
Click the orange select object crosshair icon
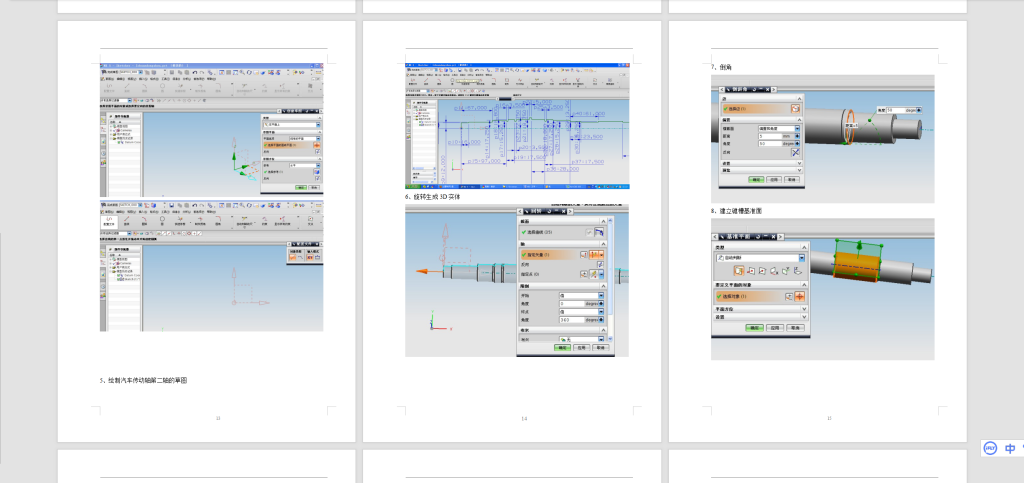pyautogui.click(x=800, y=296)
